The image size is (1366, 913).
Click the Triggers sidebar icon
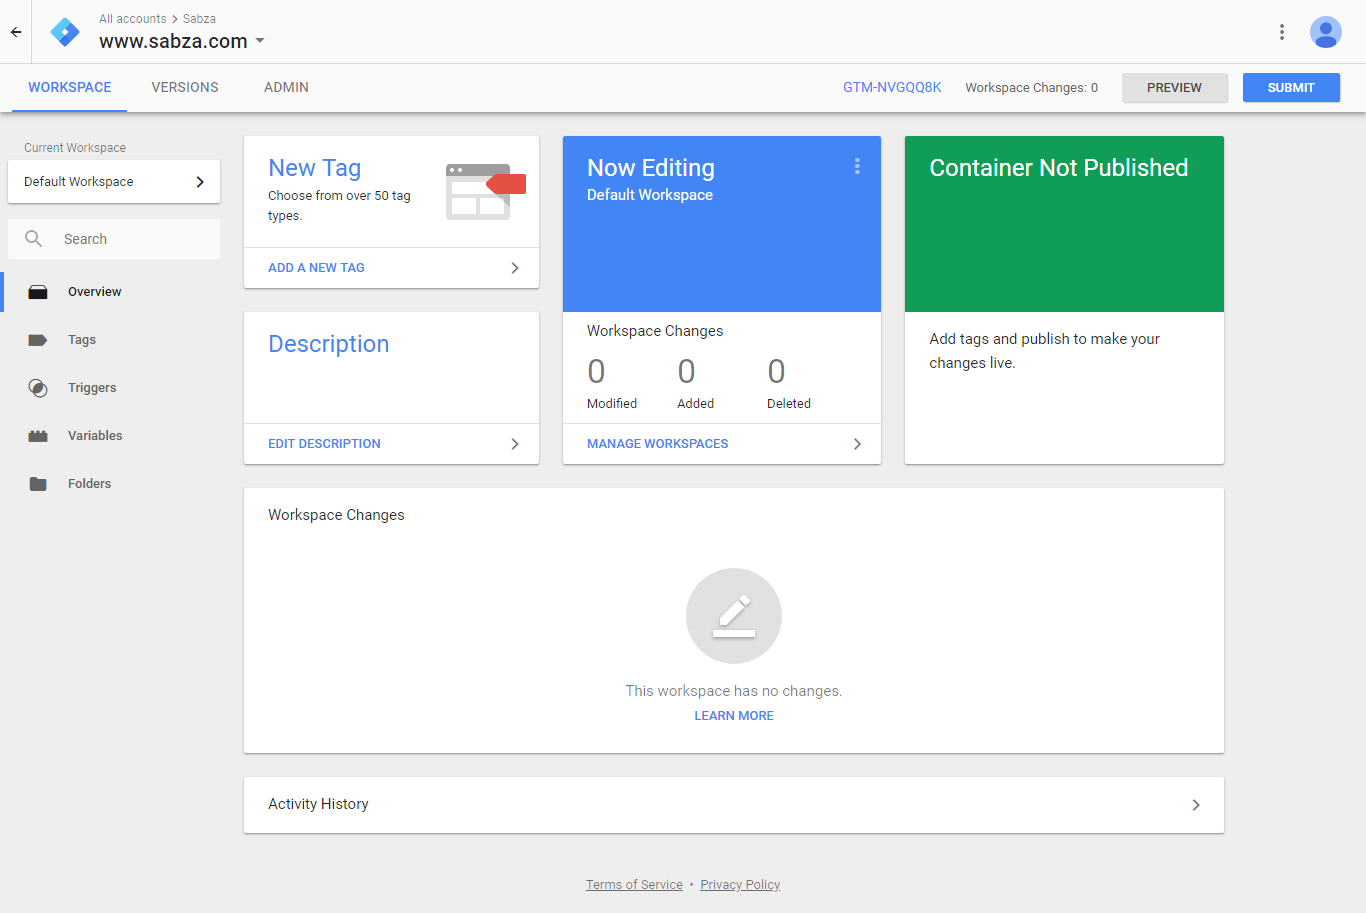click(38, 388)
